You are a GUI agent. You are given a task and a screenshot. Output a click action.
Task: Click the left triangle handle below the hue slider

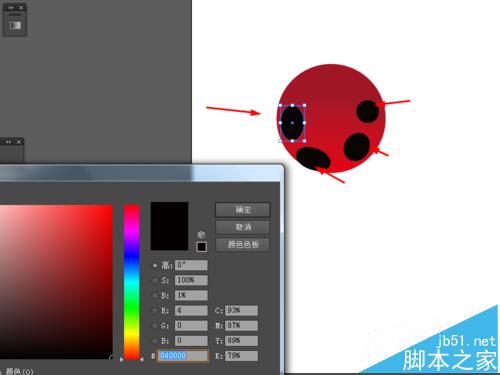click(121, 359)
